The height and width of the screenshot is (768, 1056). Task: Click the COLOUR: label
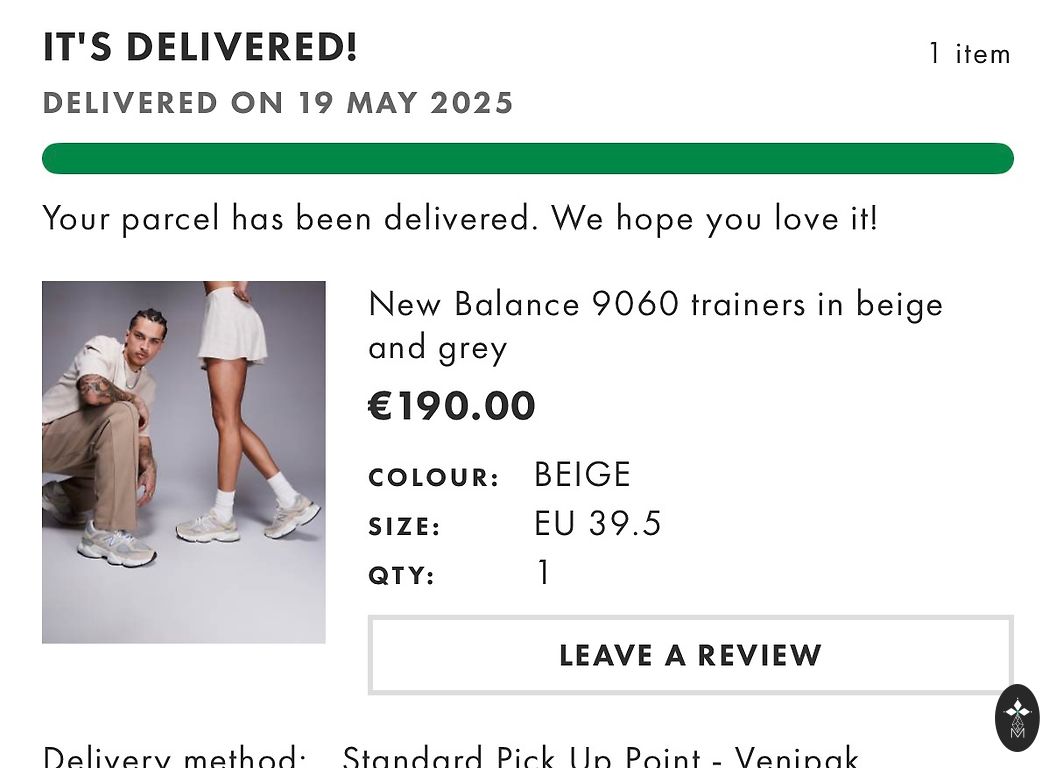click(434, 478)
